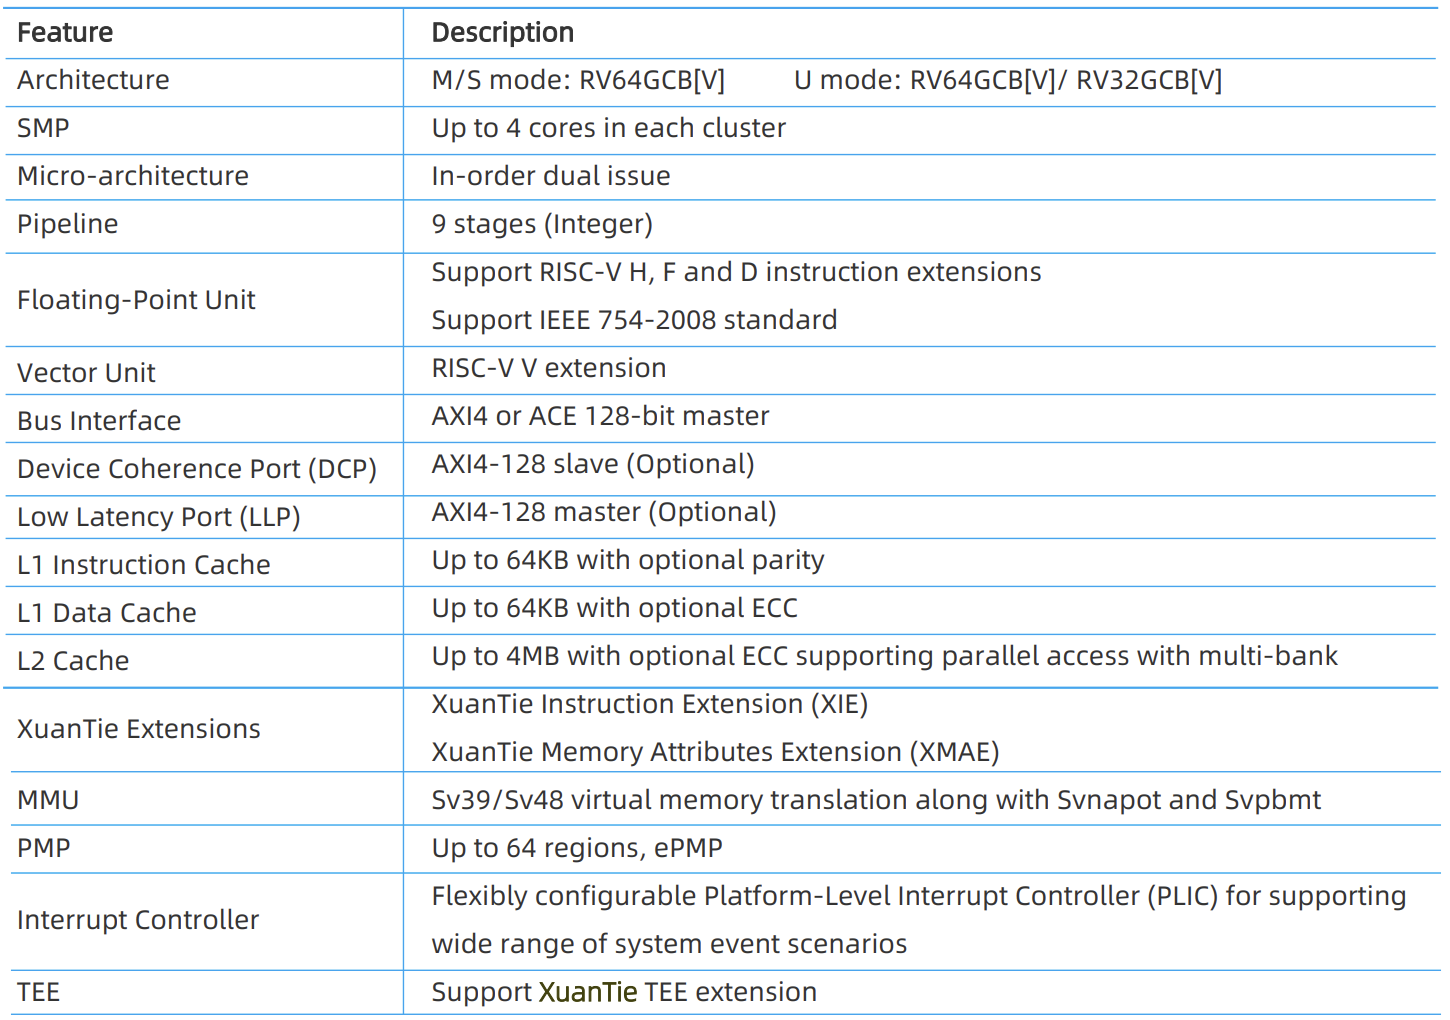Image resolution: width=1450 pixels, height=1020 pixels.
Task: Click the Description column header
Action: click(x=502, y=33)
